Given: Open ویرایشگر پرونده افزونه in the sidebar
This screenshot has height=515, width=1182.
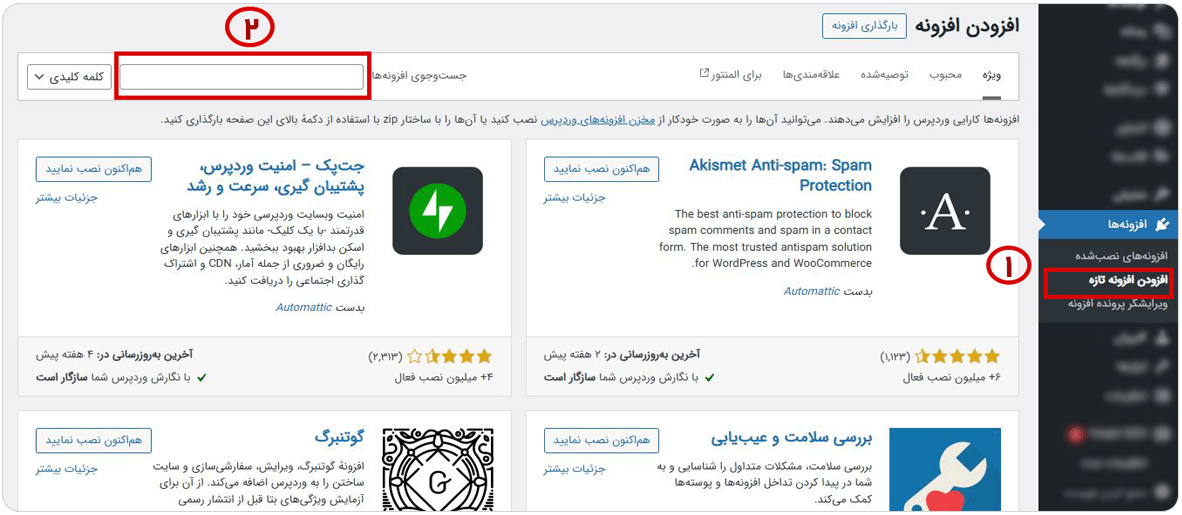Looking at the screenshot, I should tap(1118, 304).
